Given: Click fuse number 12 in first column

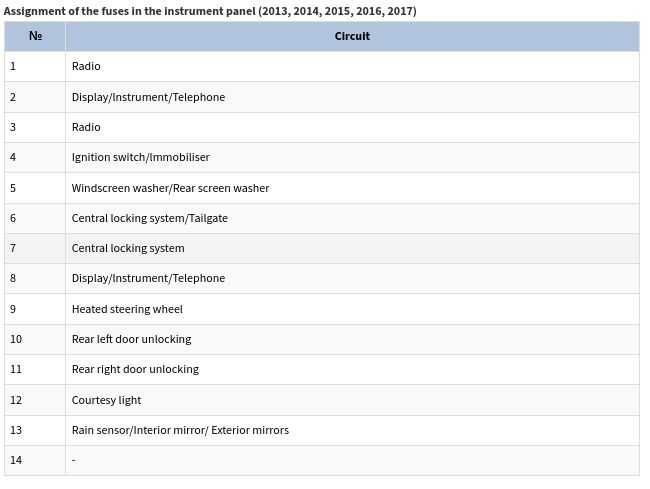Looking at the screenshot, I should tap(16, 400).
